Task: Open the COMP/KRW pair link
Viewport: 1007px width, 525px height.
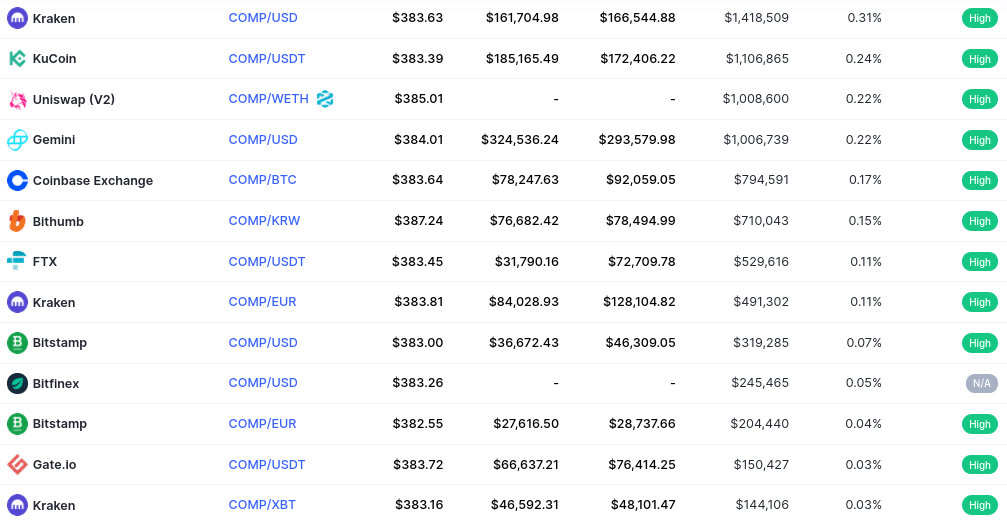Action: coord(264,221)
